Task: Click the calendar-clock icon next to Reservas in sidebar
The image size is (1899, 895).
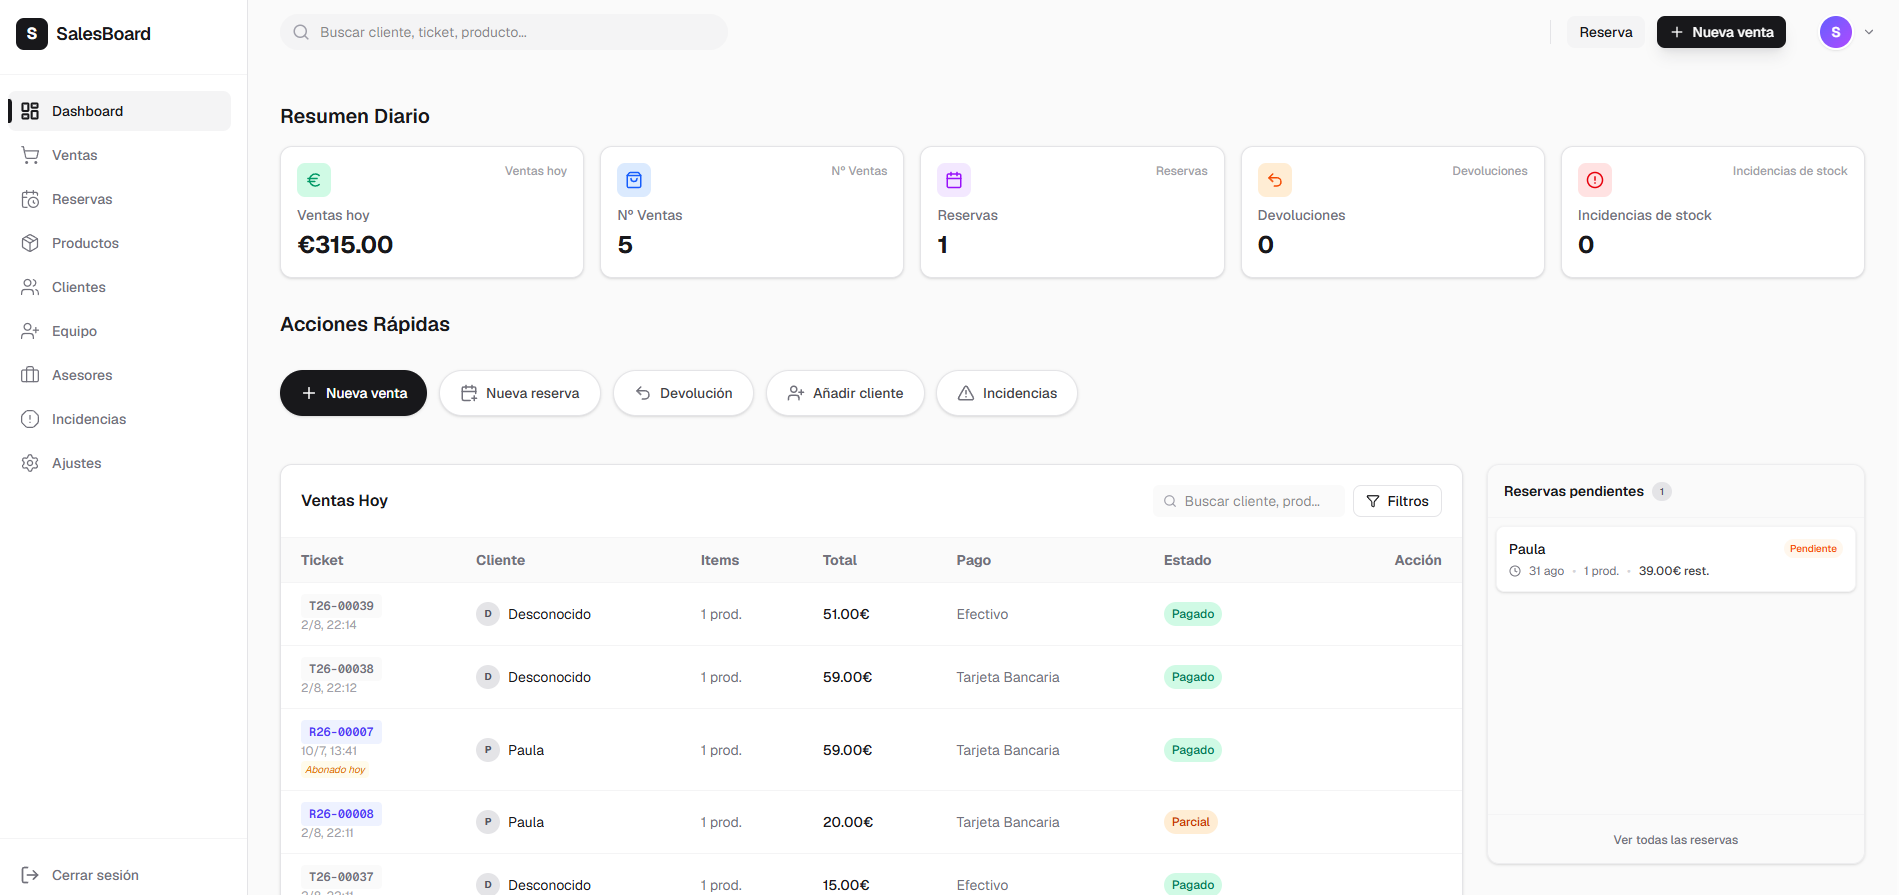Action: pyautogui.click(x=30, y=199)
